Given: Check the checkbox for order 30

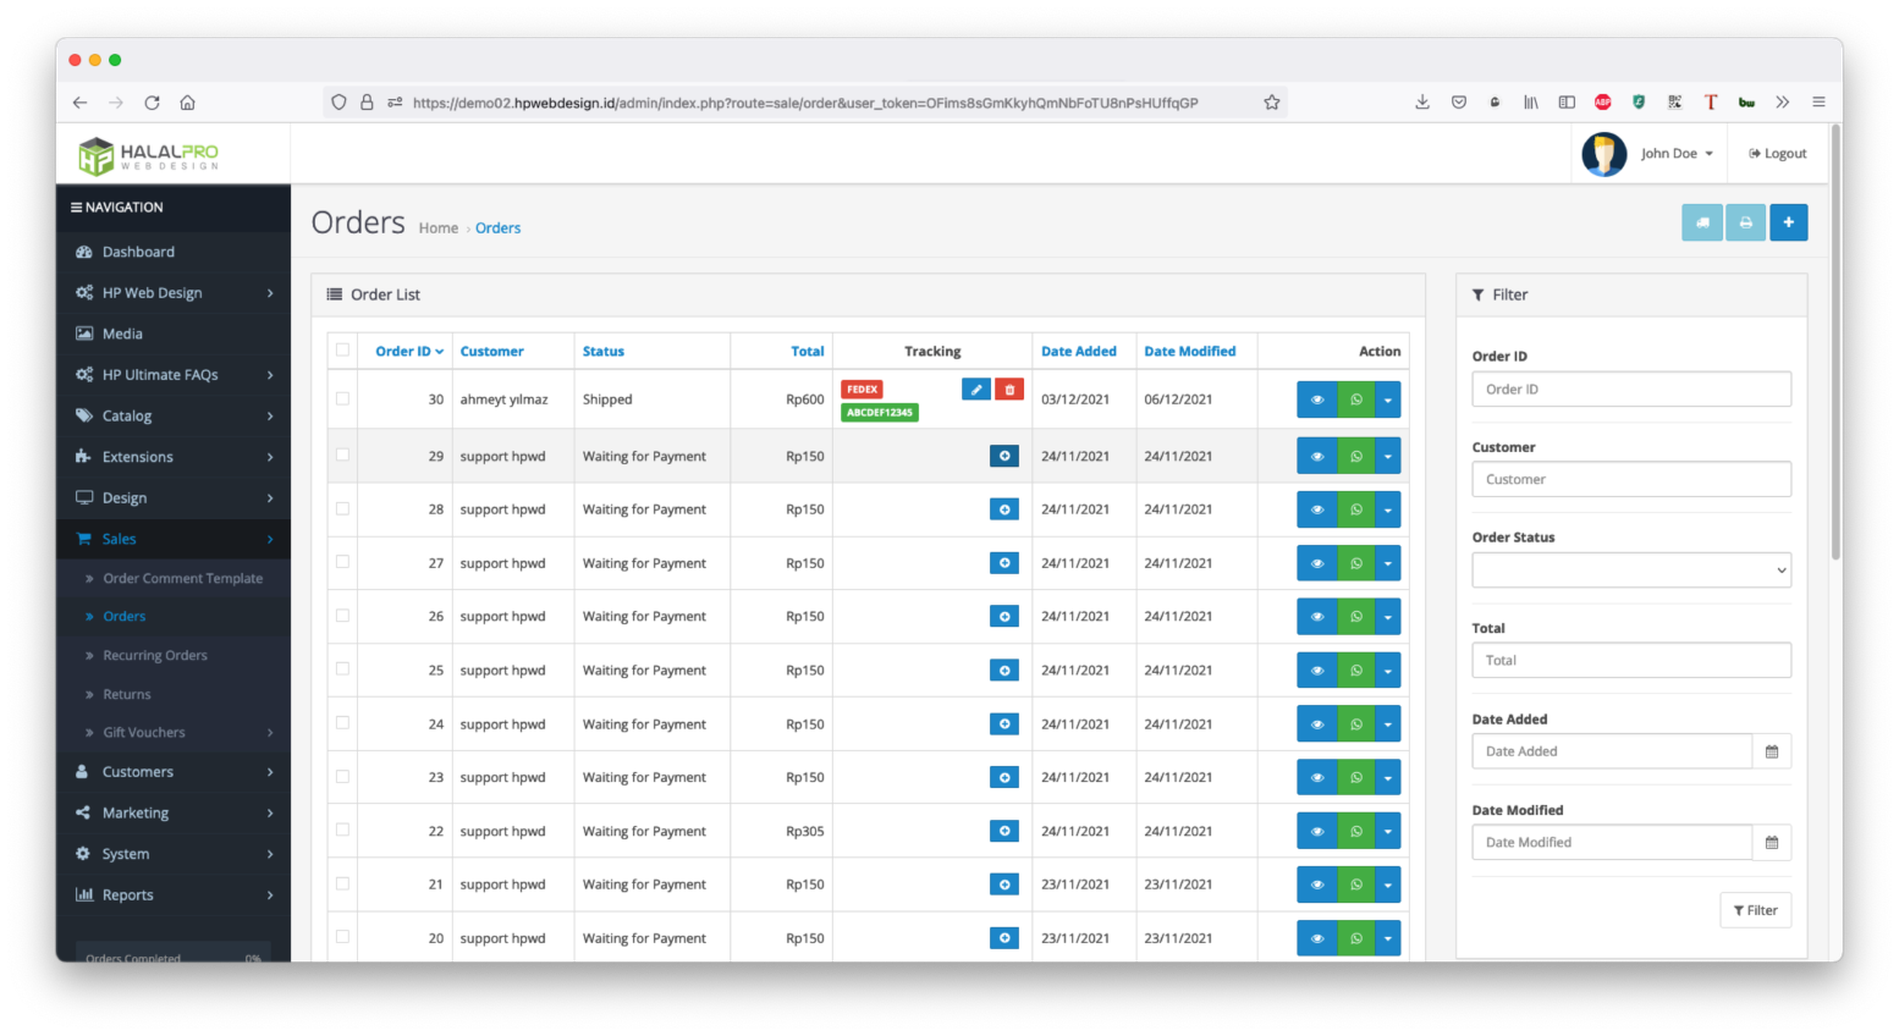Looking at the screenshot, I should point(343,399).
